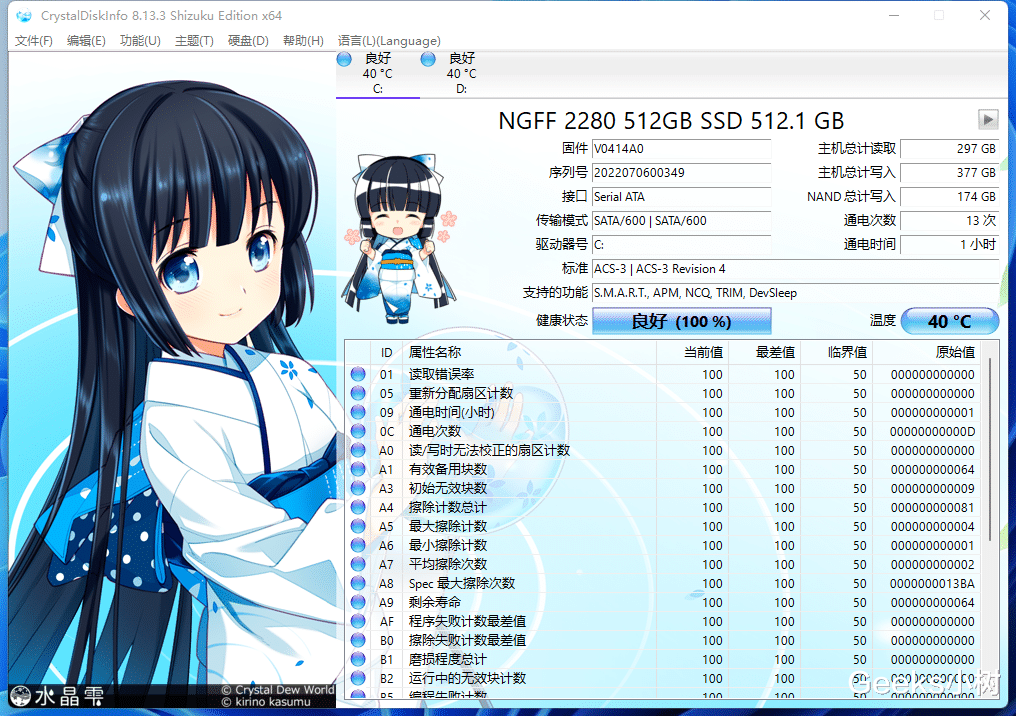Click the host total reads value 297 GB
1016x716 pixels.
tap(950, 149)
